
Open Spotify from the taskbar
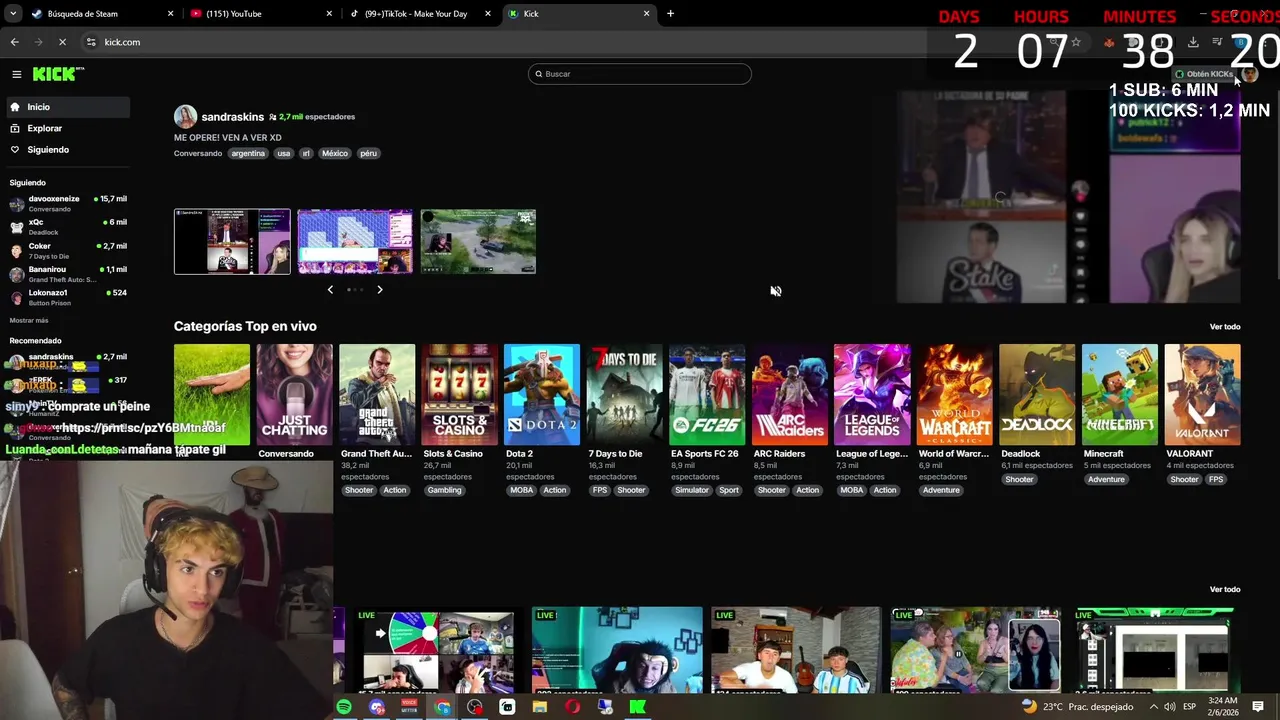[344, 707]
